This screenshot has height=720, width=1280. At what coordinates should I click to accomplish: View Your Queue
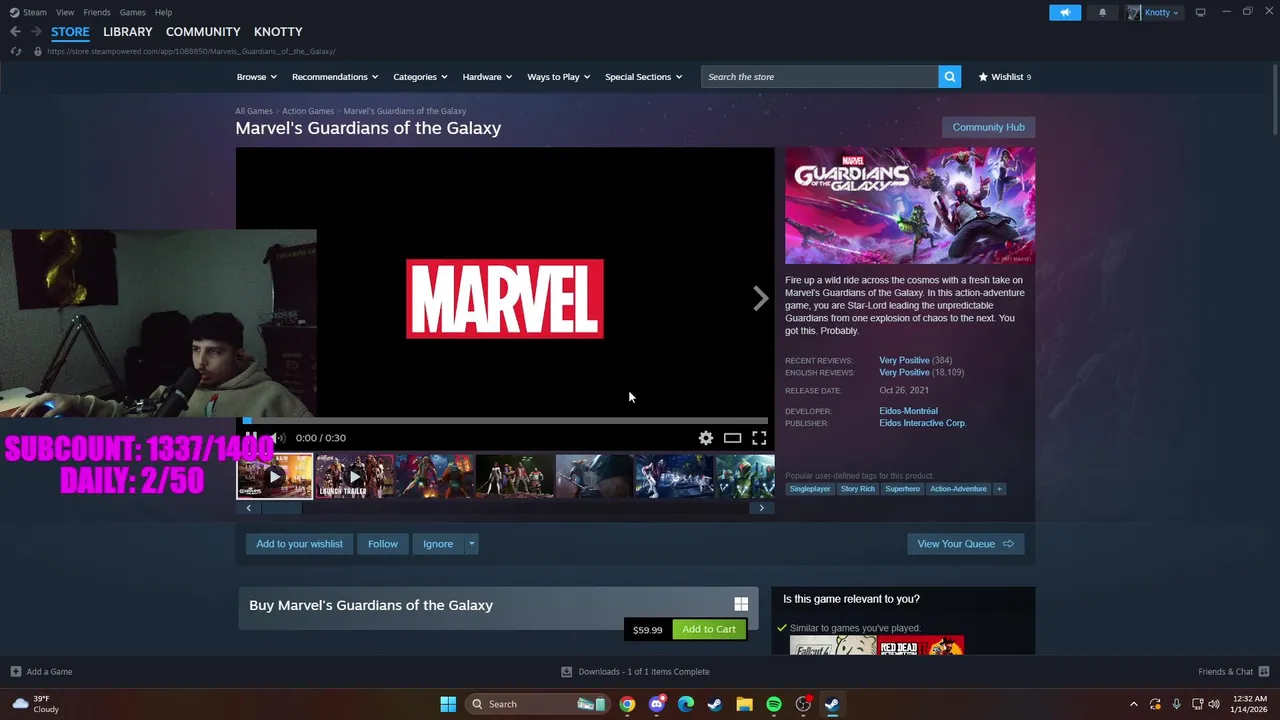pos(966,544)
